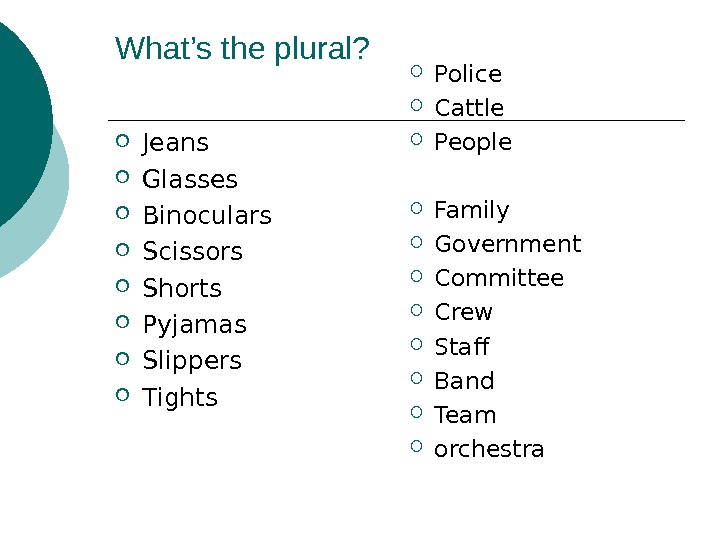
Task: Click the bullet marker beside Police
Action: [x=416, y=71]
